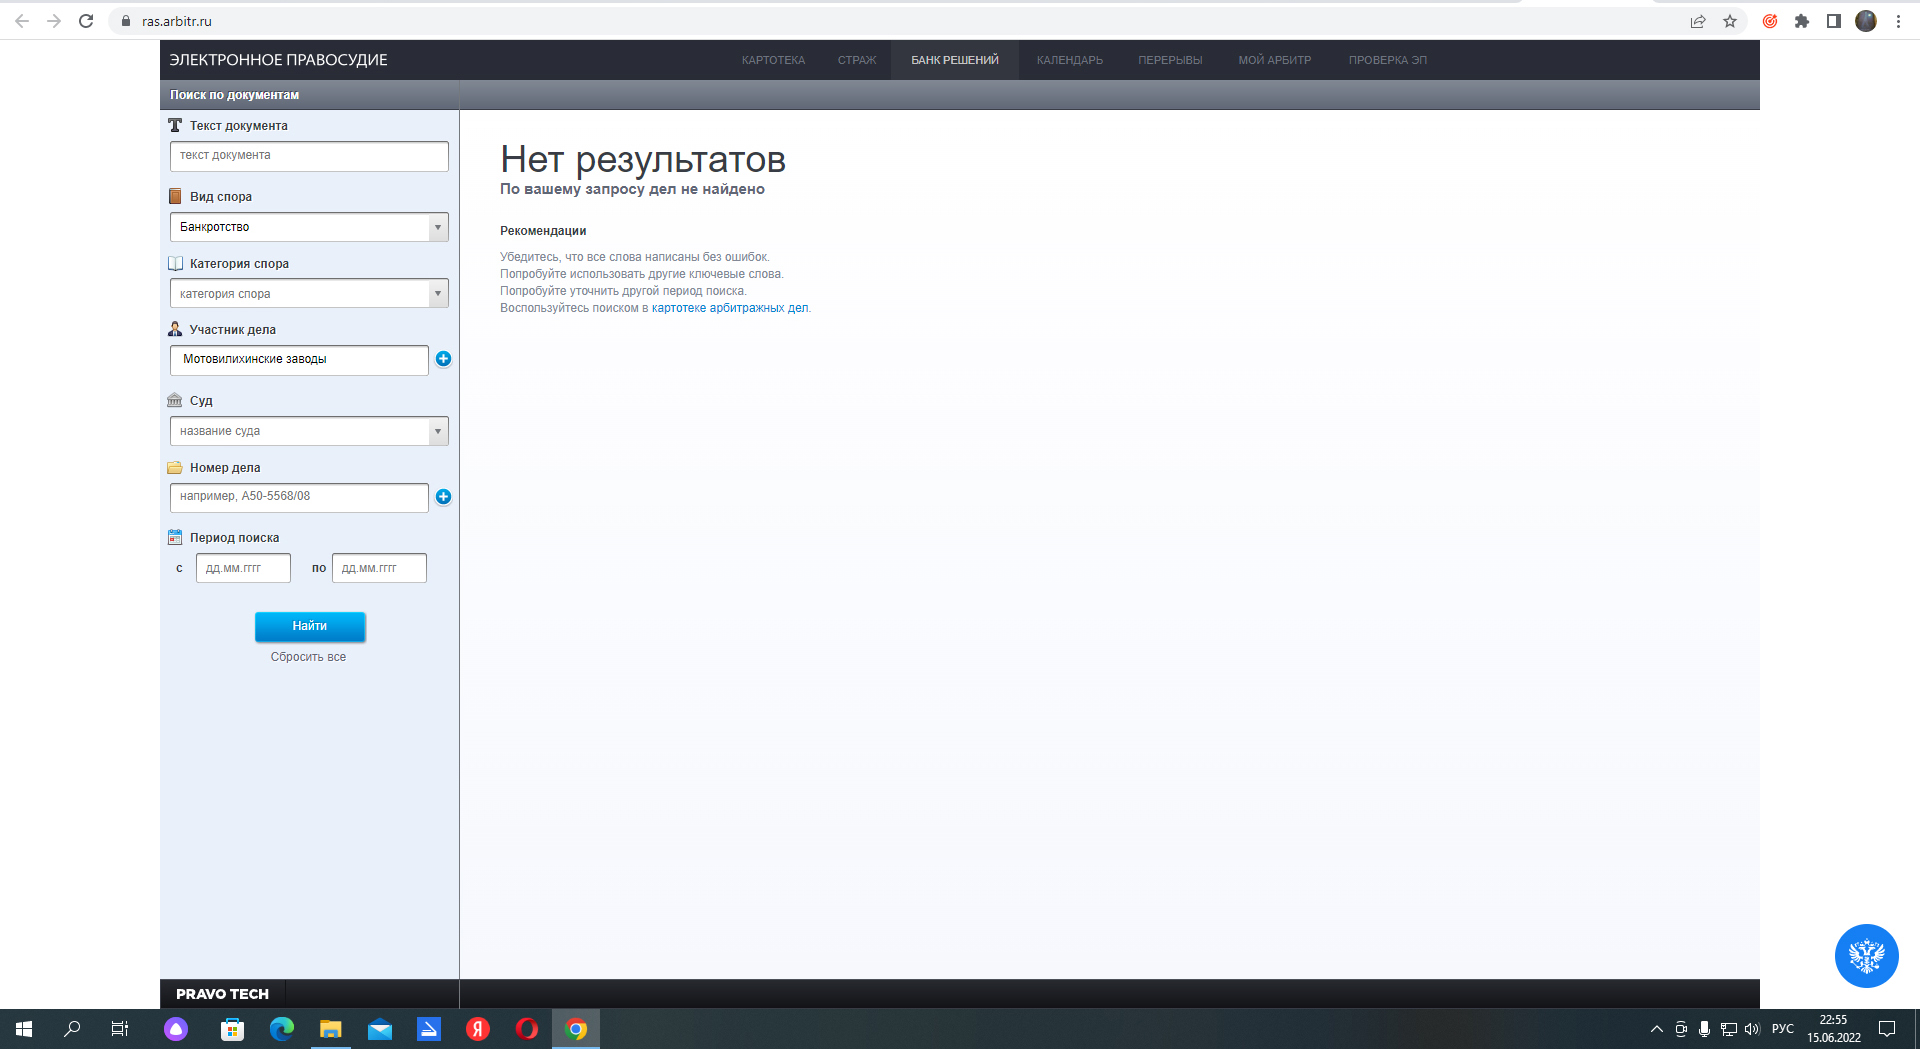1920x1049 pixels.
Task: Click the share page icon in address bar
Action: [1698, 21]
